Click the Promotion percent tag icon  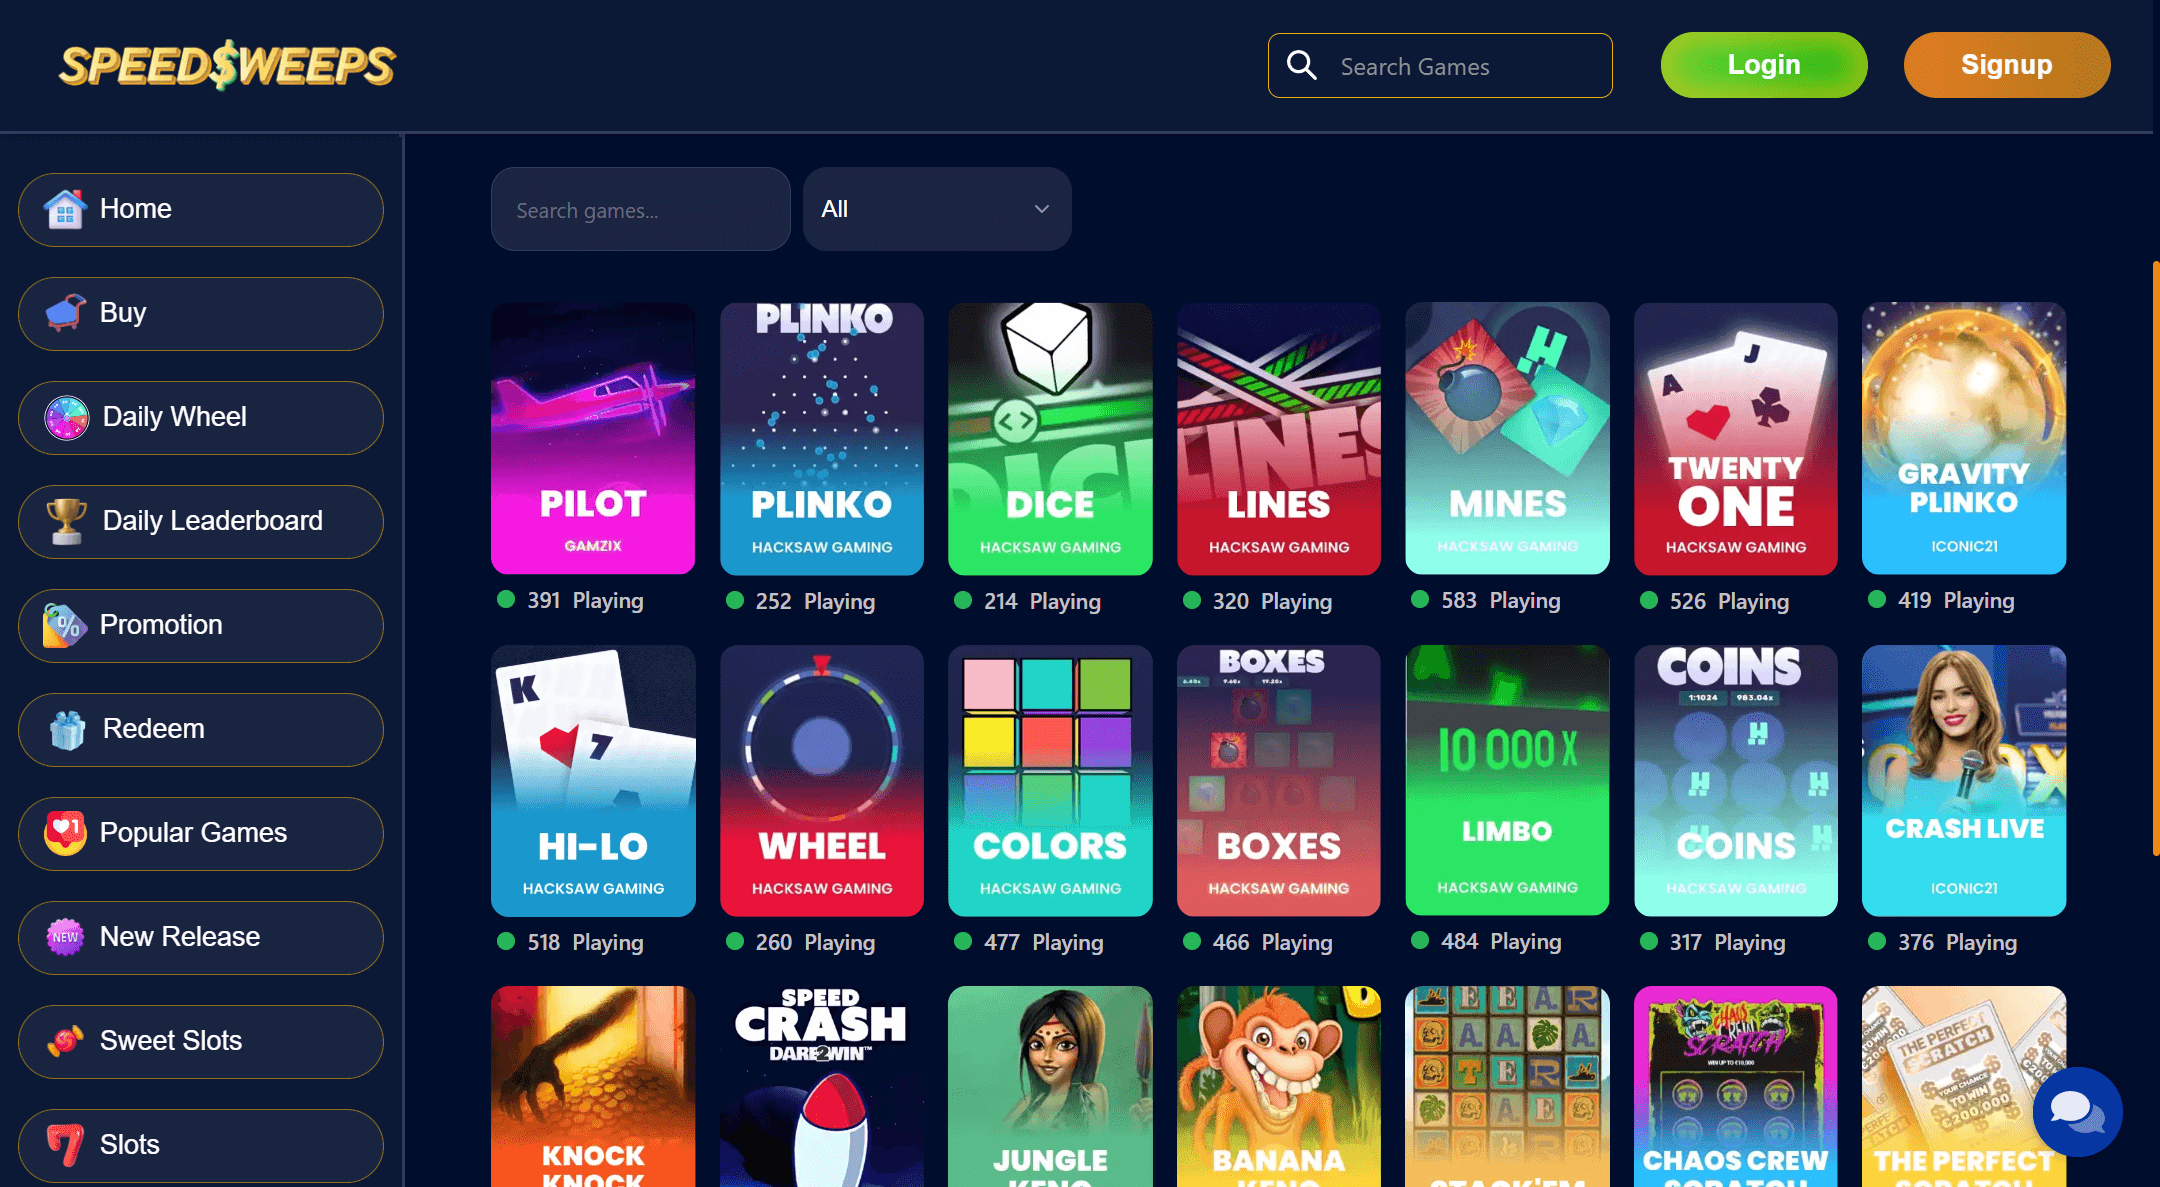(65, 625)
